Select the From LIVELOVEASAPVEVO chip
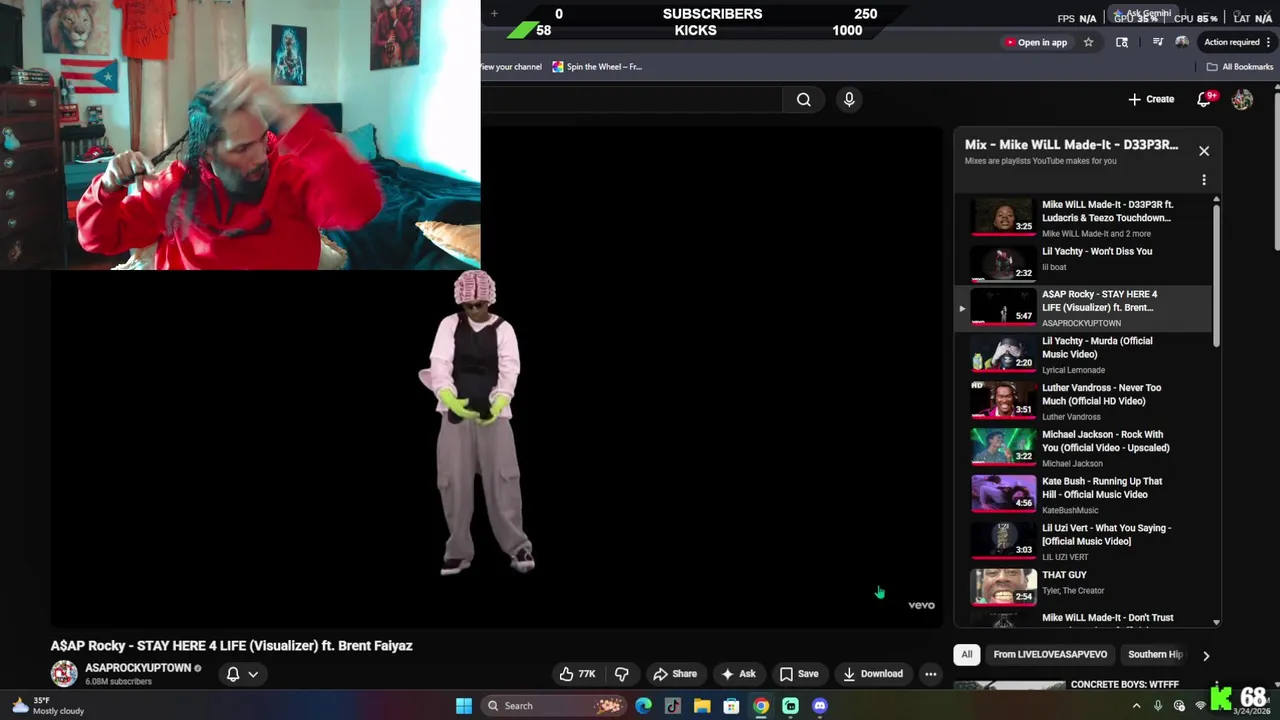The width and height of the screenshot is (1280, 720). coord(1050,655)
